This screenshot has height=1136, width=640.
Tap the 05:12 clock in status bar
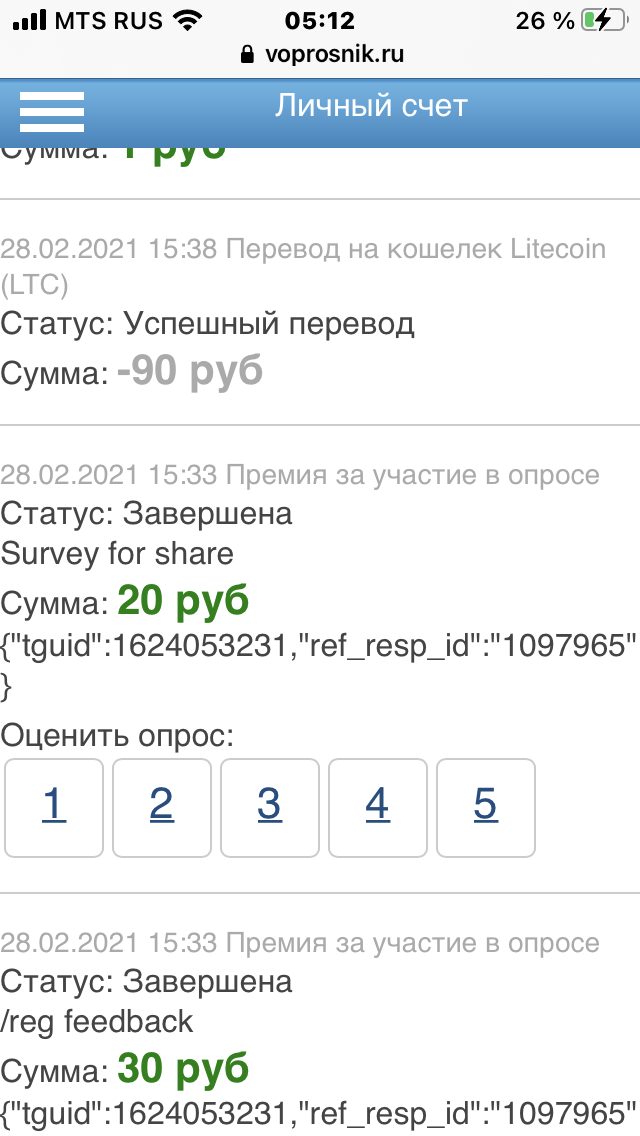point(320,20)
